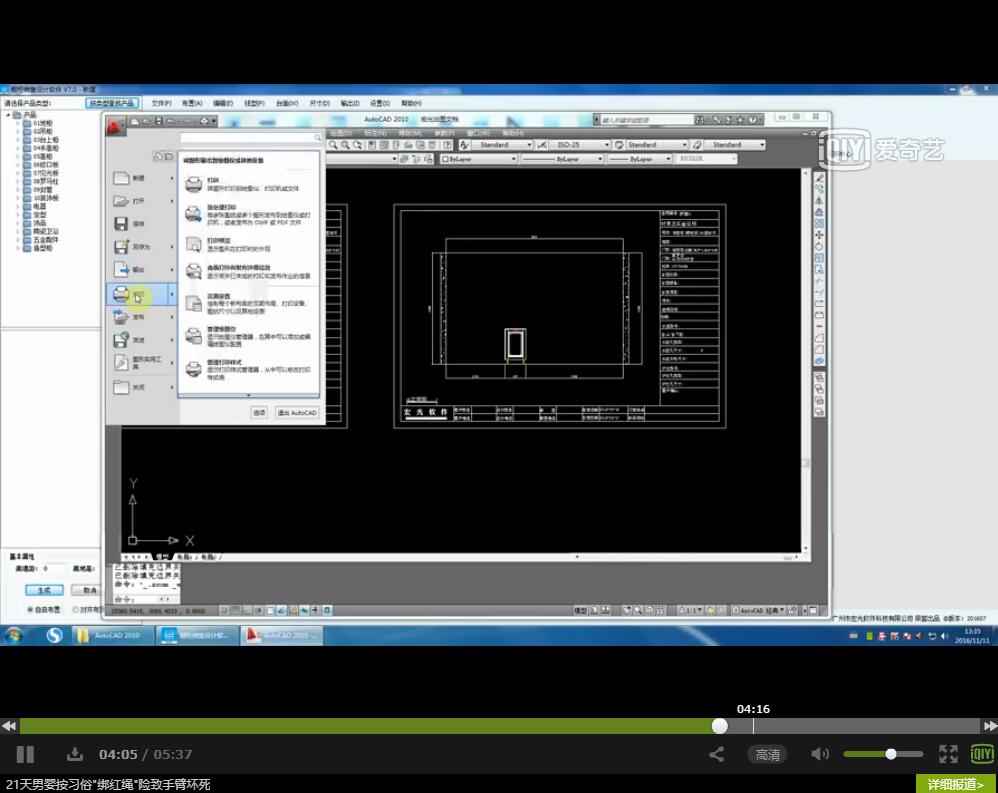Click the fast-forward double-arrow icon
Image resolution: width=998 pixels, height=793 pixels.
990,726
